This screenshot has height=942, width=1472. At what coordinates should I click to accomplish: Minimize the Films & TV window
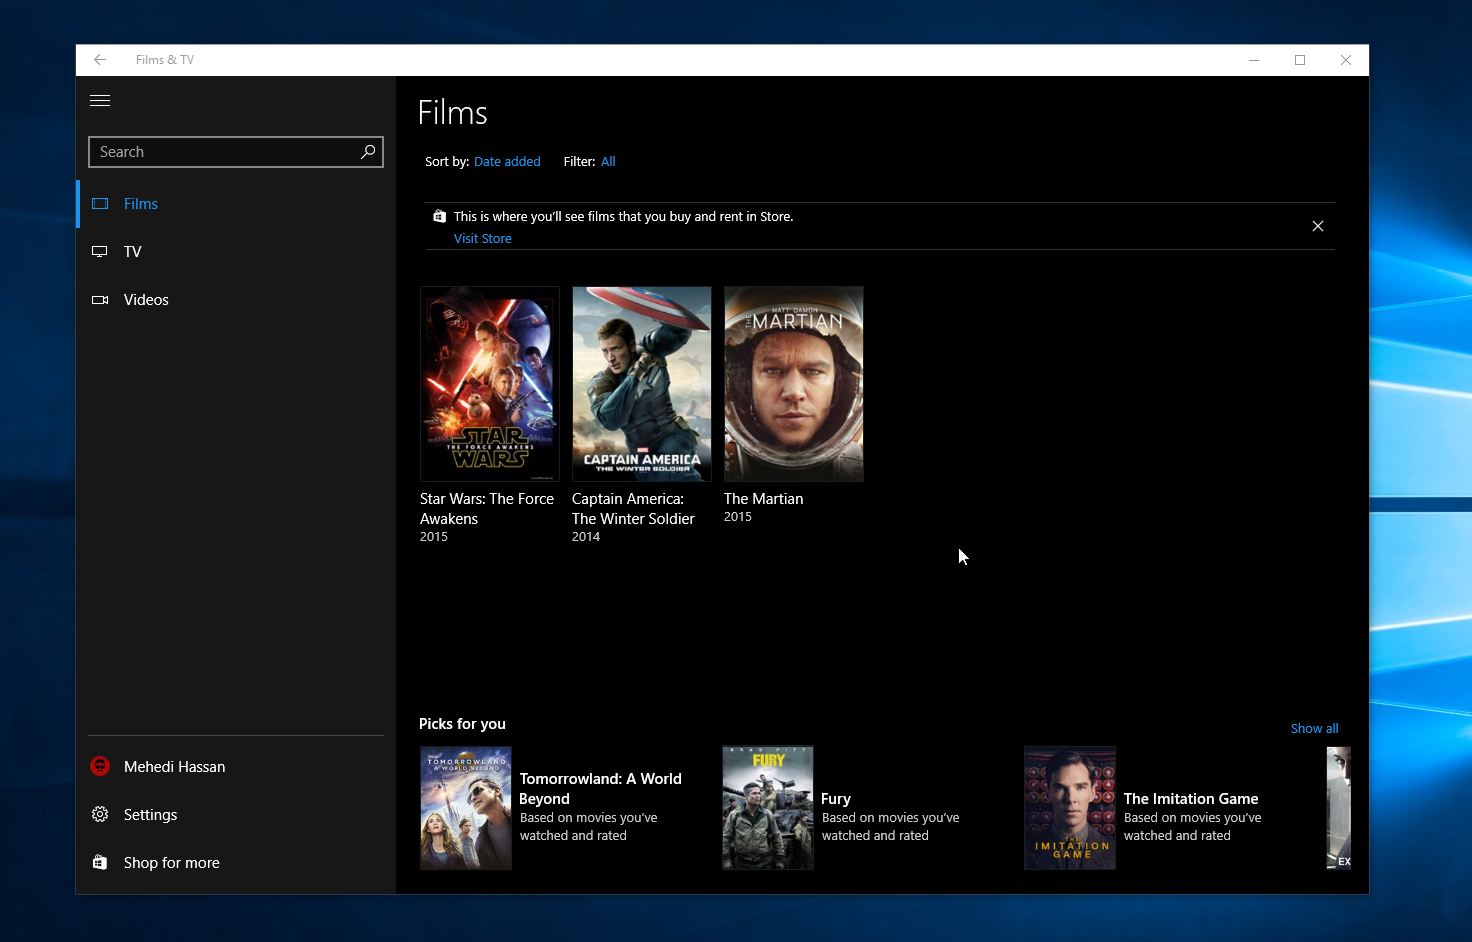click(1254, 60)
